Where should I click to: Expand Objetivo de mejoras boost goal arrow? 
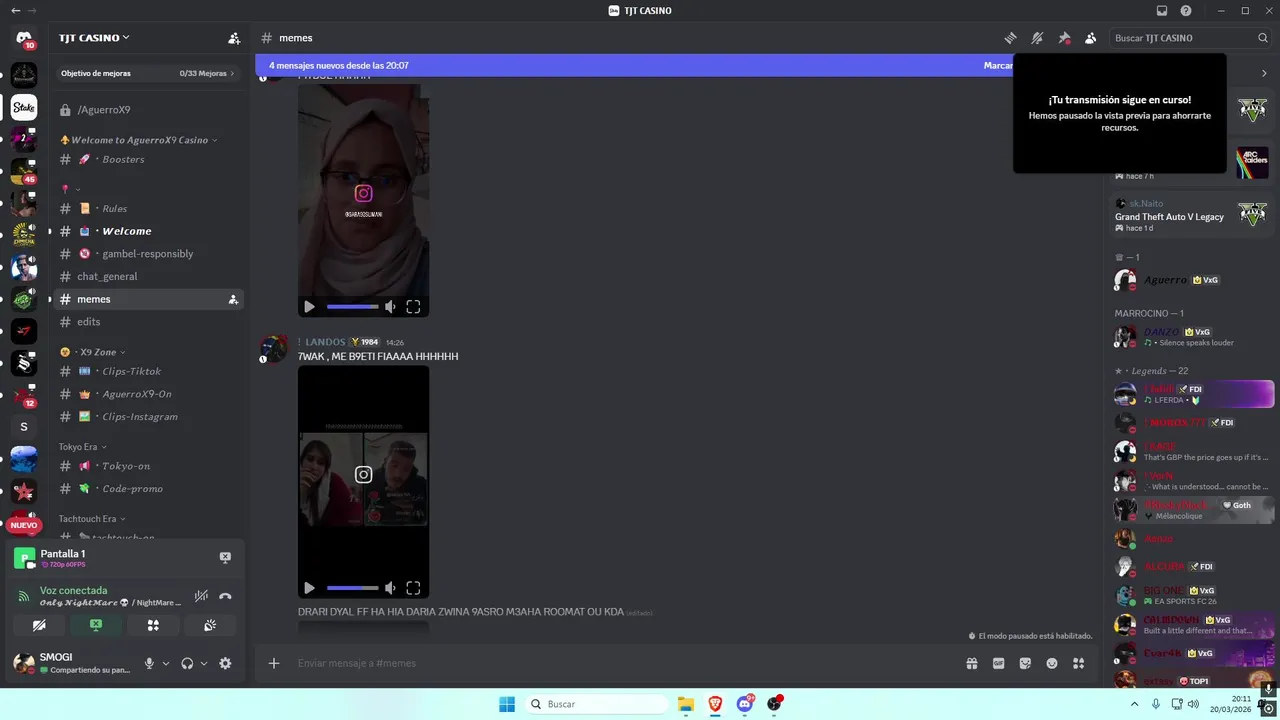[x=233, y=73]
